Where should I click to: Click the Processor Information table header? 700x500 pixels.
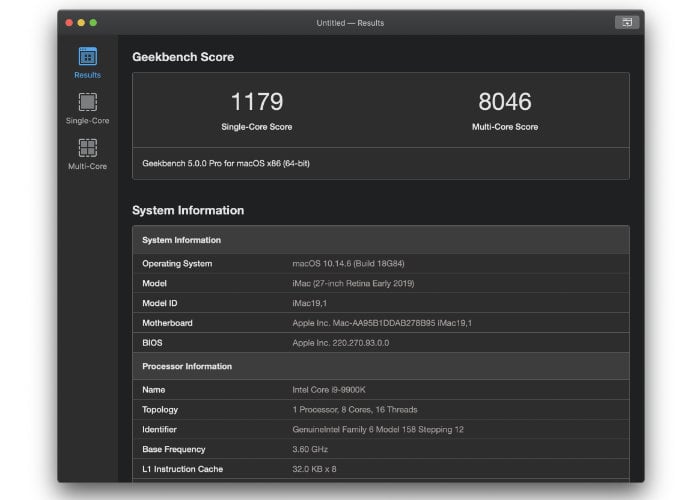point(381,366)
